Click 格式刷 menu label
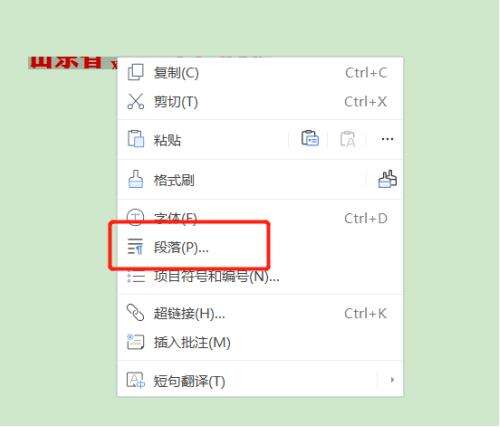The image size is (500, 427). click(174, 180)
